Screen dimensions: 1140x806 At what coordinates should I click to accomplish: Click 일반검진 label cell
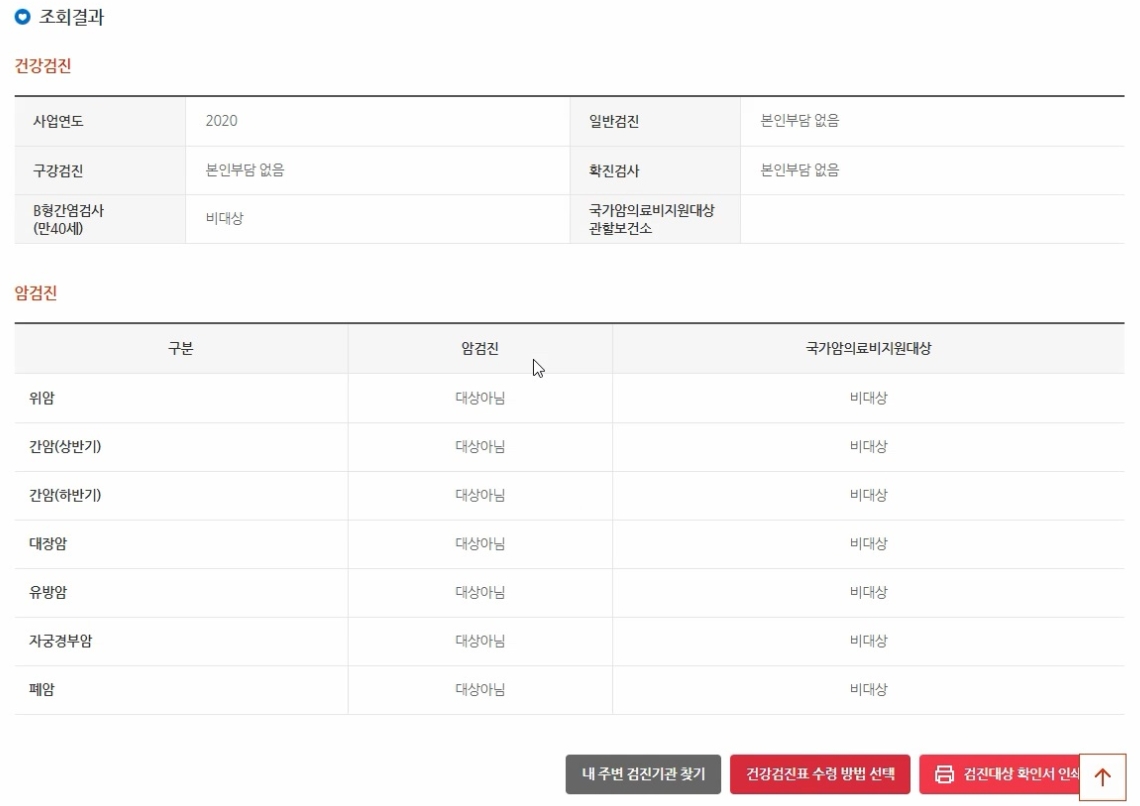coord(655,121)
